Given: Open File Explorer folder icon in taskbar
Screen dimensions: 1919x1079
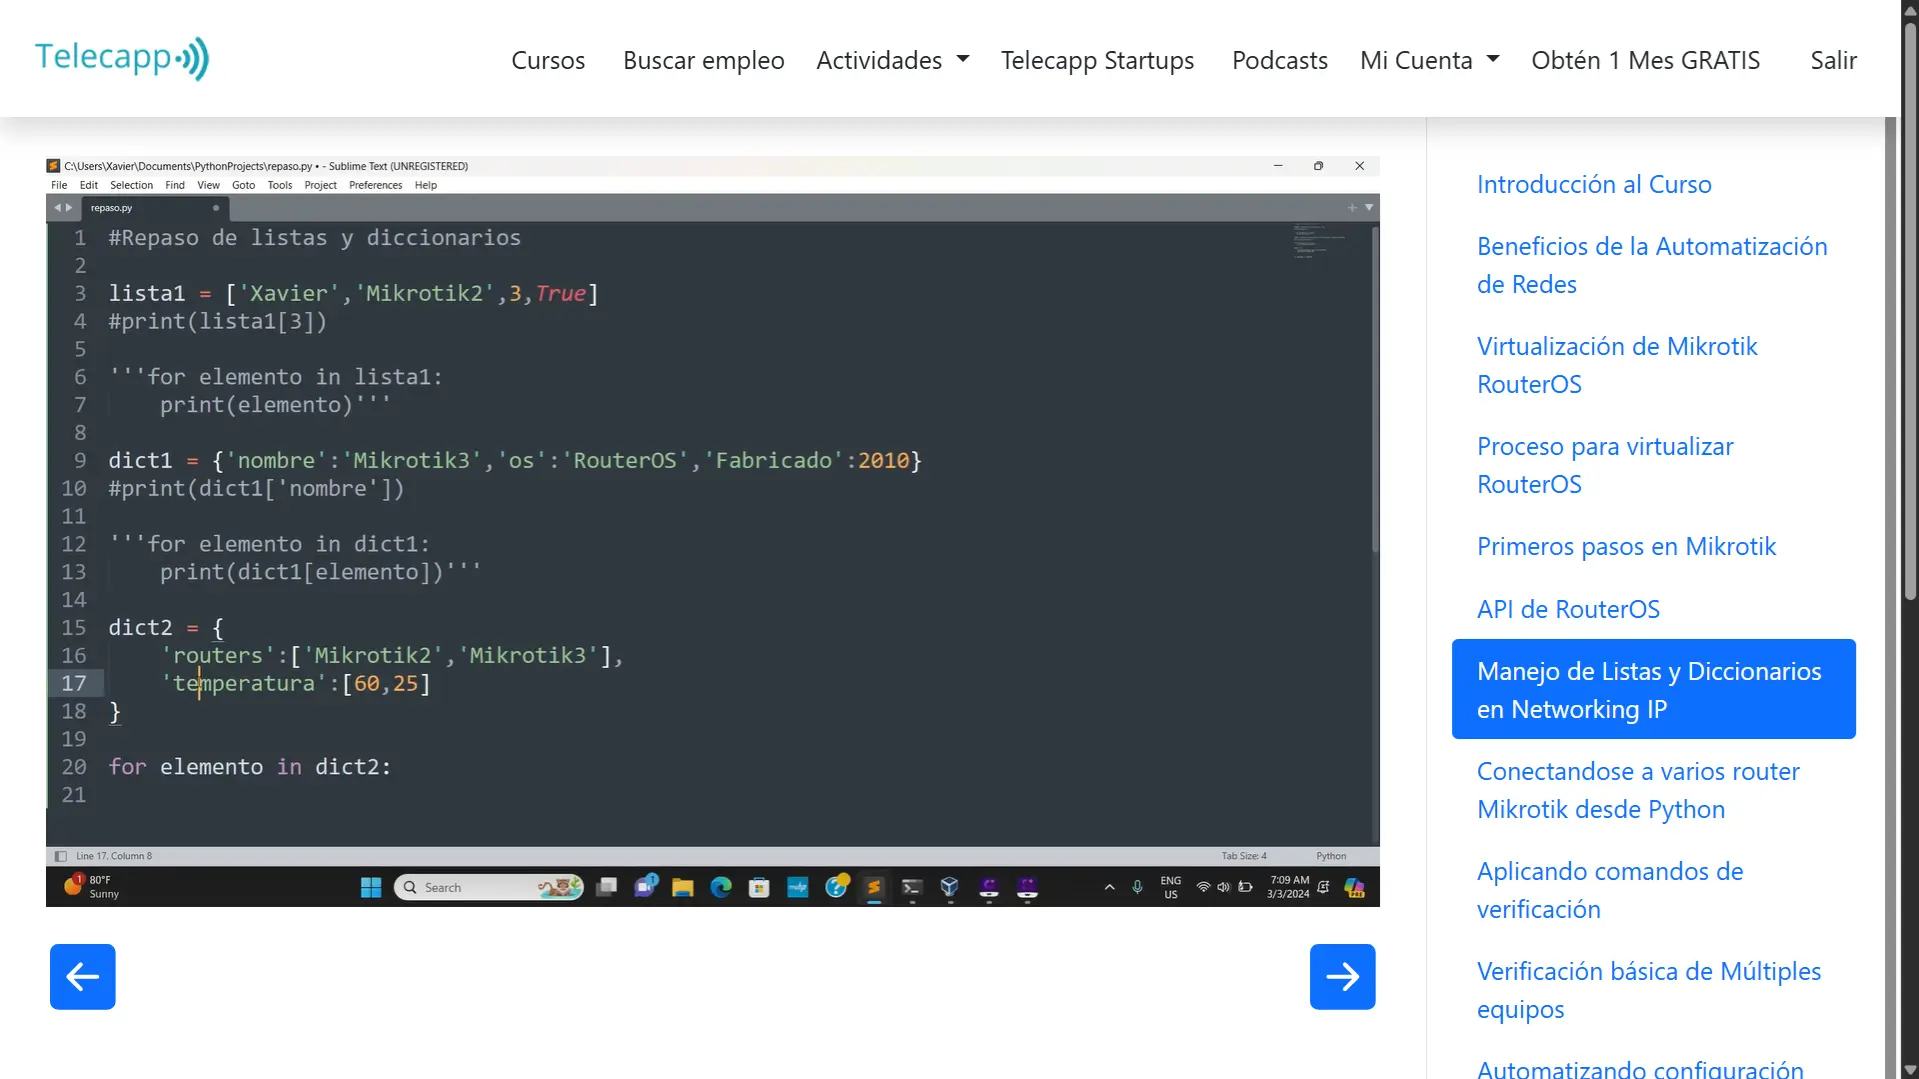Looking at the screenshot, I should click(683, 887).
